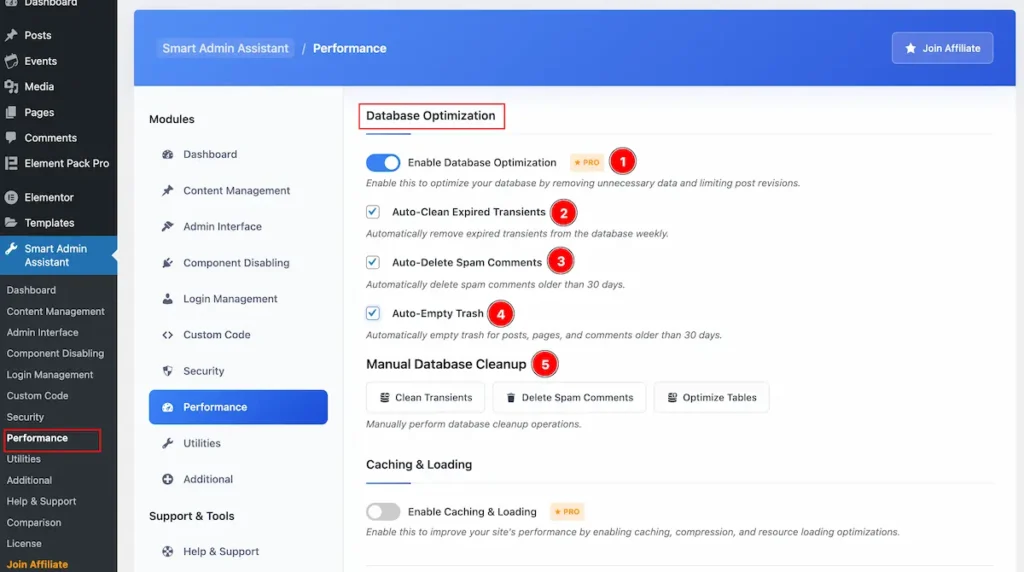This screenshot has width=1024, height=572.
Task: Click the Additional plus-circle icon
Action: (168, 479)
